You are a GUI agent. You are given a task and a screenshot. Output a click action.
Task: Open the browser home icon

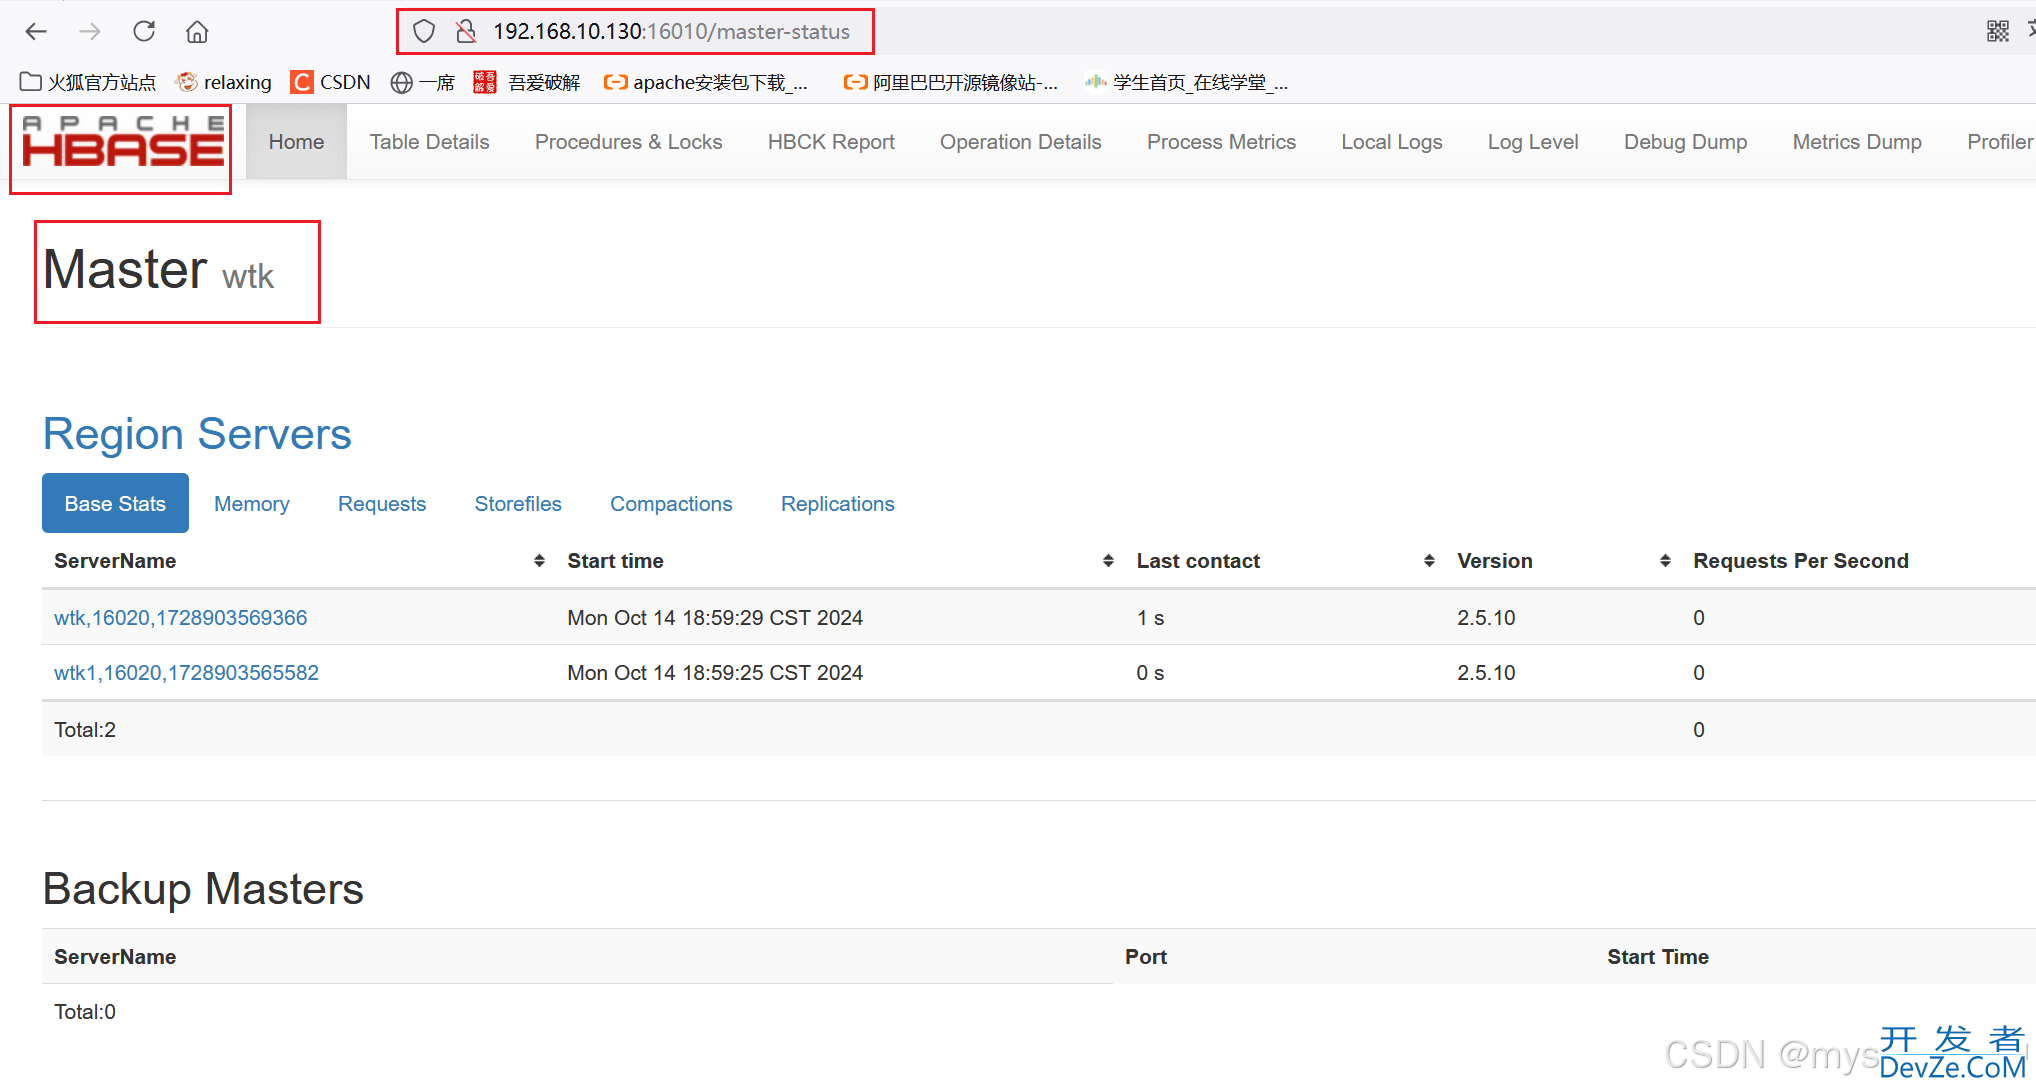click(x=197, y=32)
